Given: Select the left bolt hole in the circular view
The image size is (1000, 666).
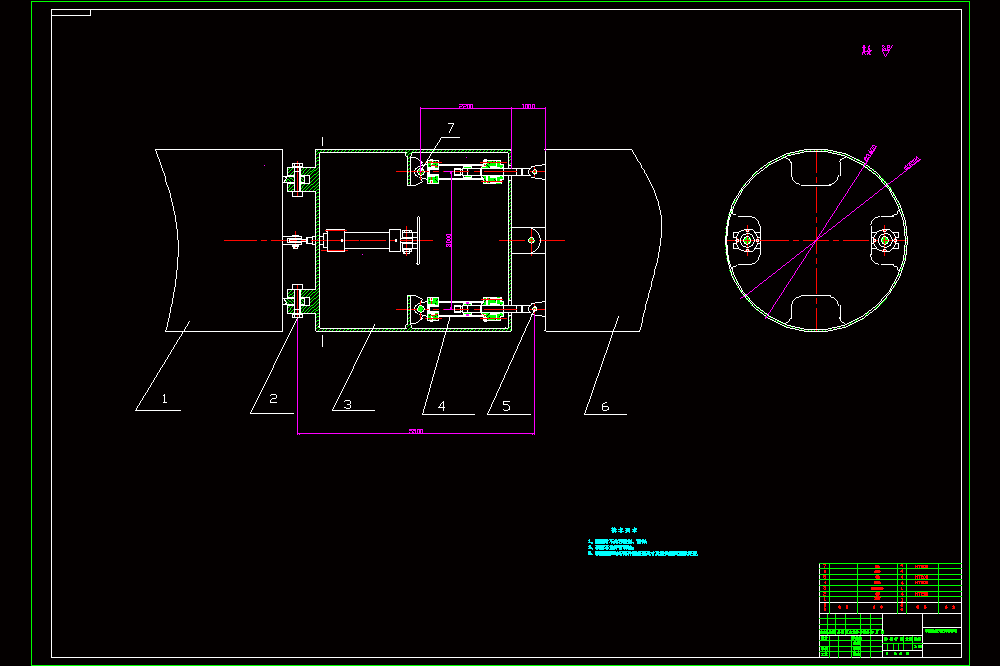Looking at the screenshot, I should click(747, 240).
